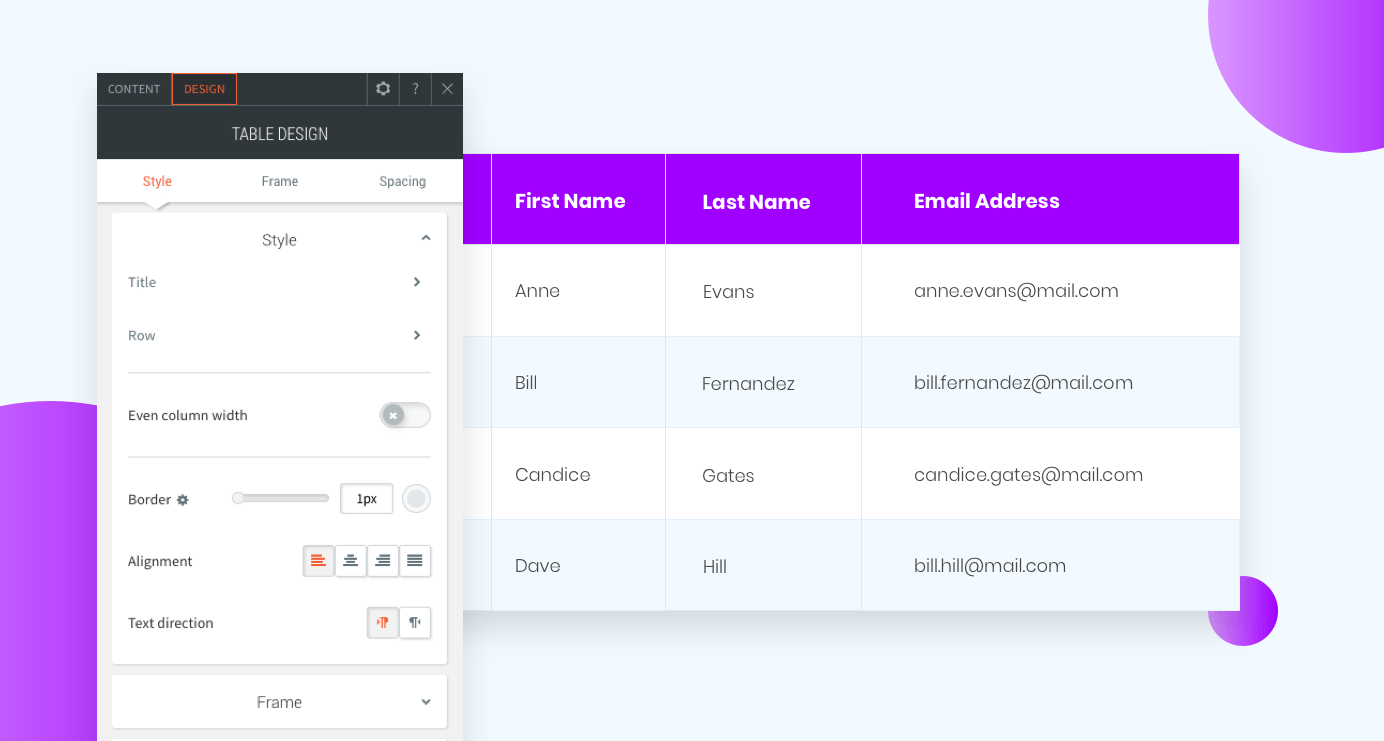1384x741 pixels.
Task: Select the cell containing Fernandez
Action: (x=763, y=382)
